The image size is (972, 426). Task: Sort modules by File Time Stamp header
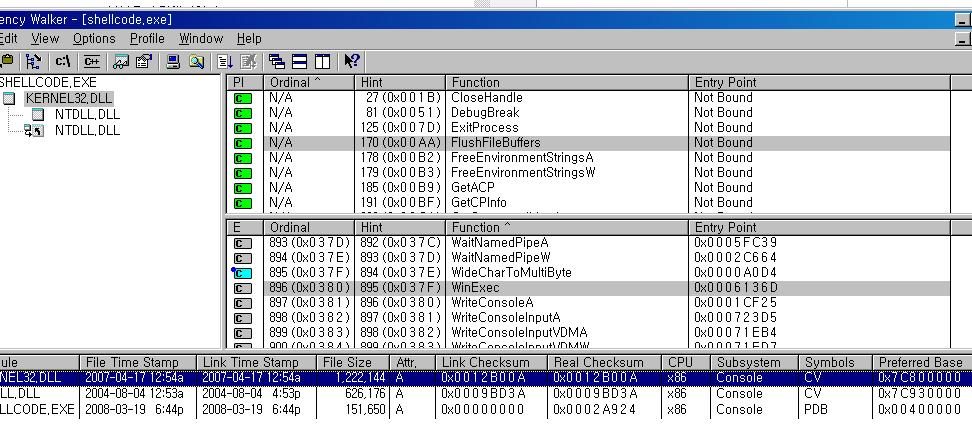138,363
